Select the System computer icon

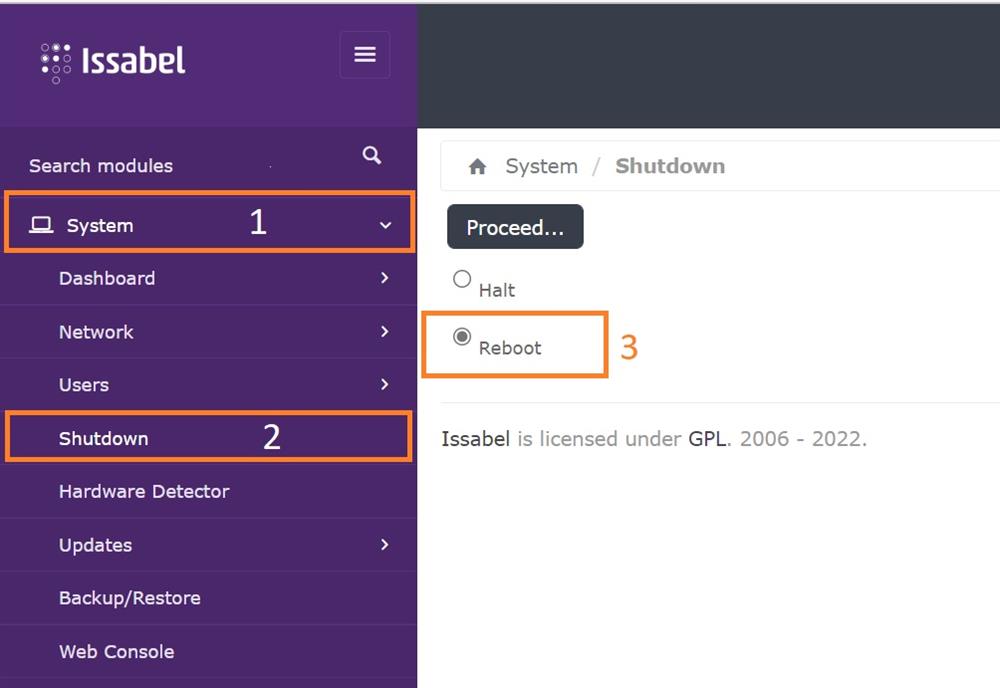(41, 224)
